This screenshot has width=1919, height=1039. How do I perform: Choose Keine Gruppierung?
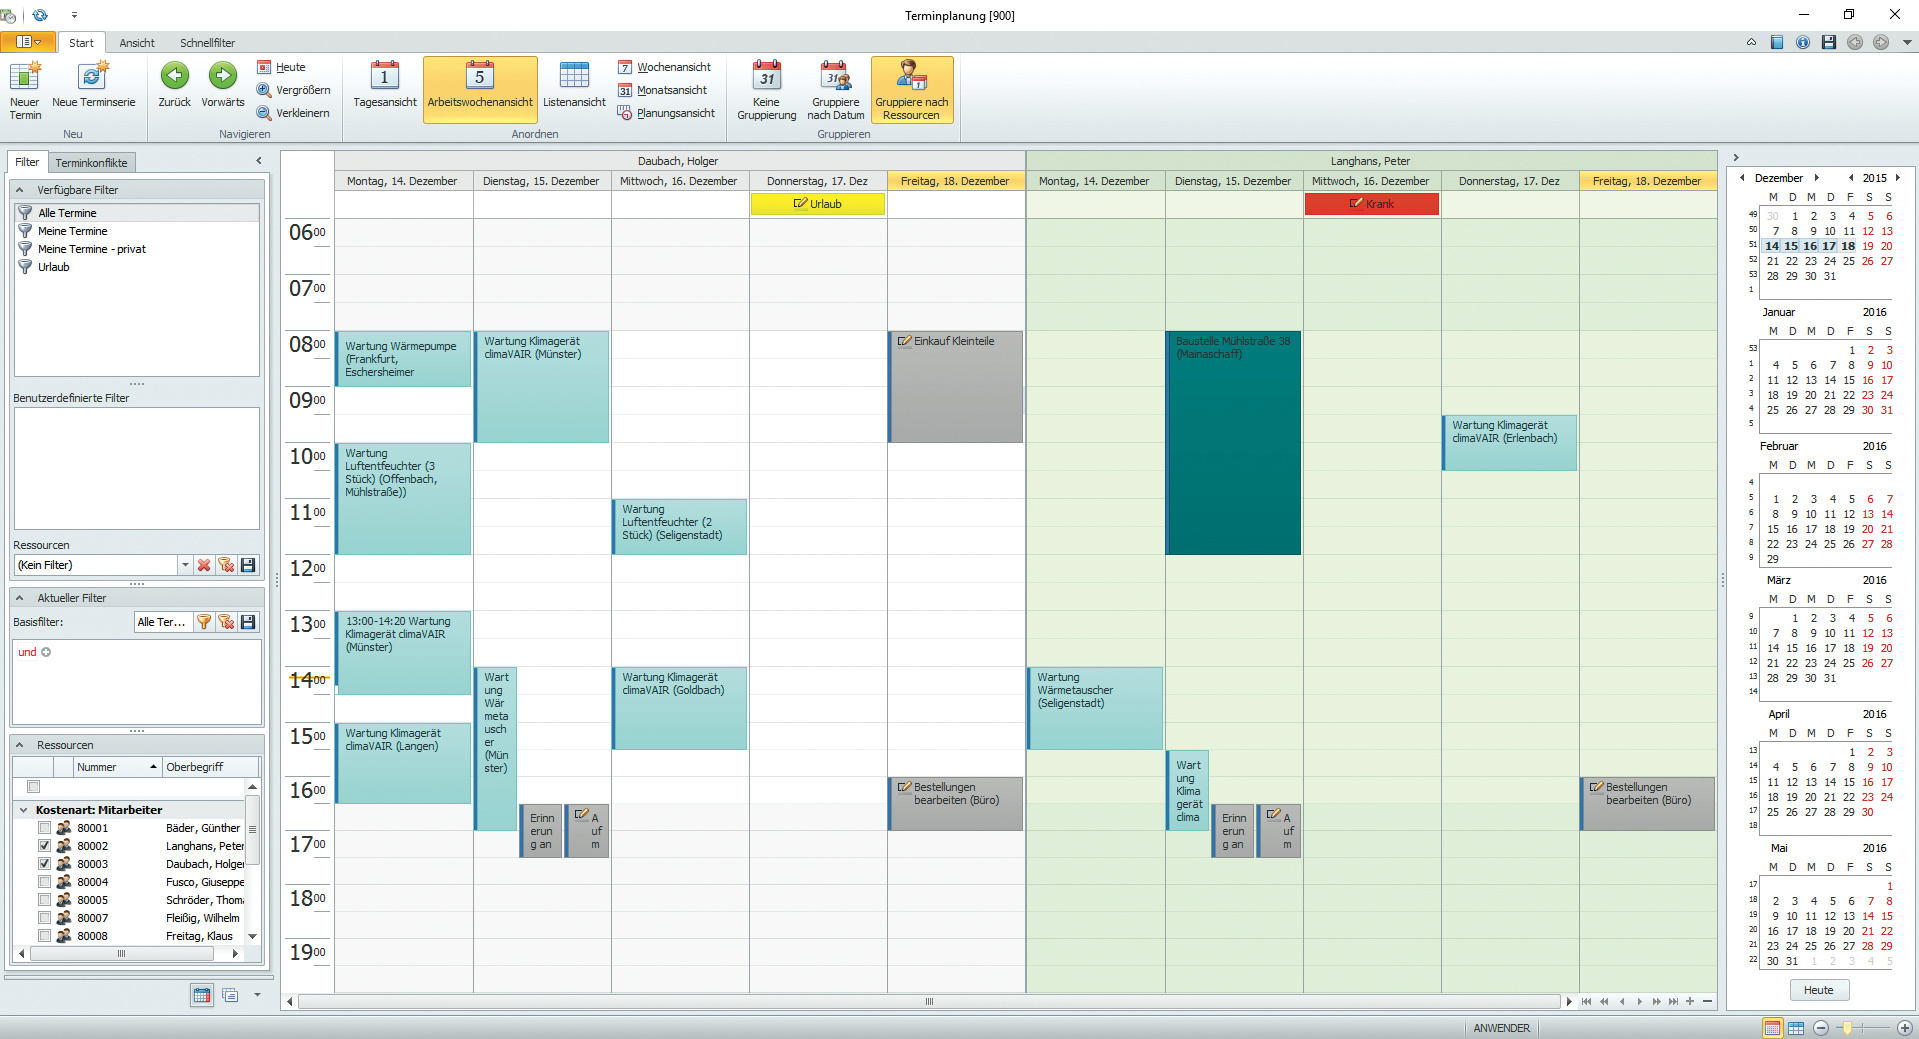[767, 90]
